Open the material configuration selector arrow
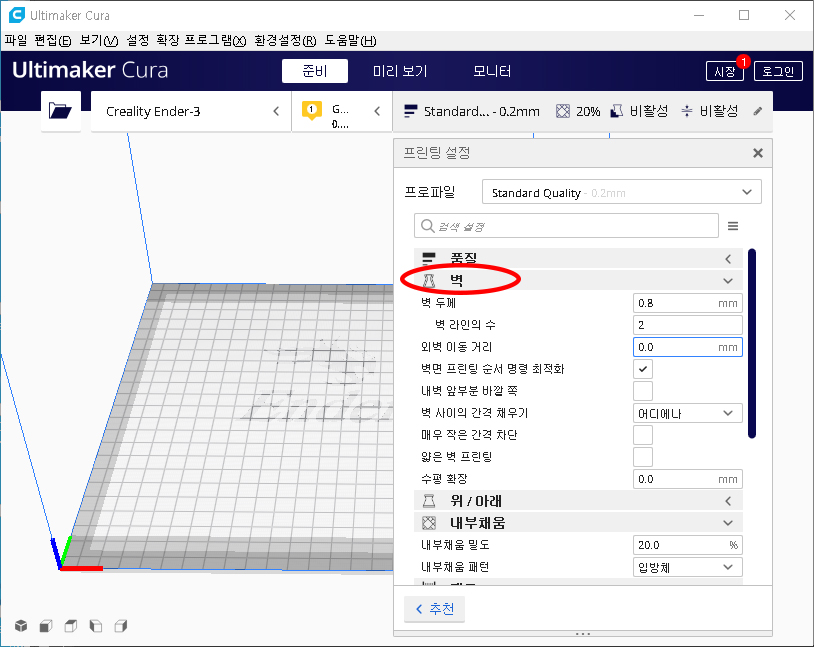This screenshot has width=814, height=647. (377, 111)
